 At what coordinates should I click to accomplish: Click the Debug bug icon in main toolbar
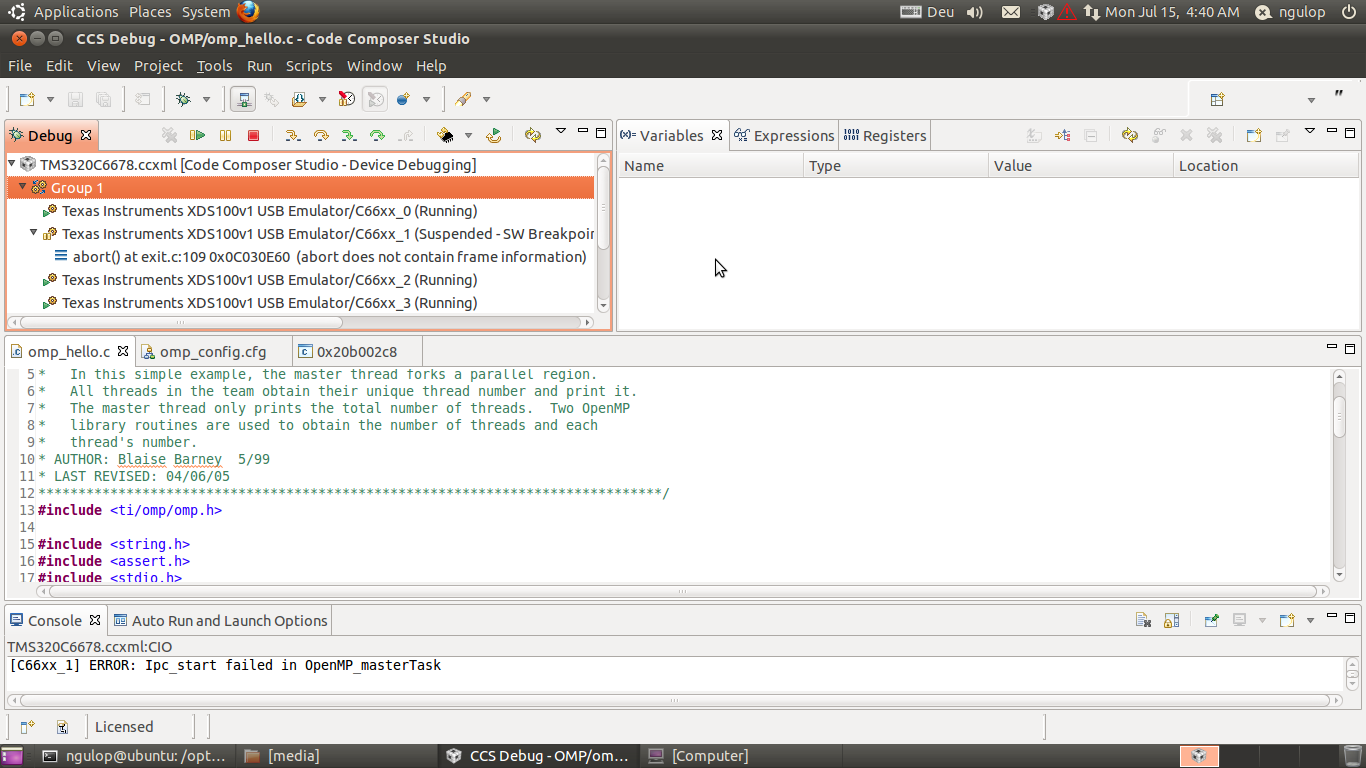(x=183, y=99)
